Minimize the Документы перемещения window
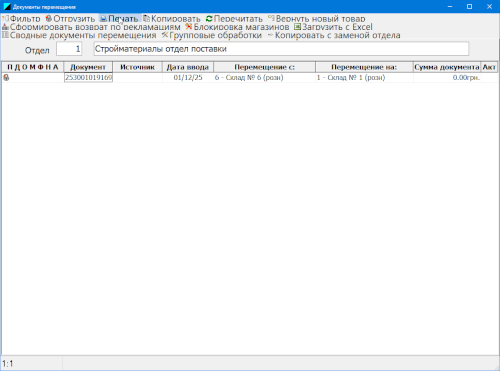Image resolution: width=500 pixels, height=371 pixels. tap(450, 6)
